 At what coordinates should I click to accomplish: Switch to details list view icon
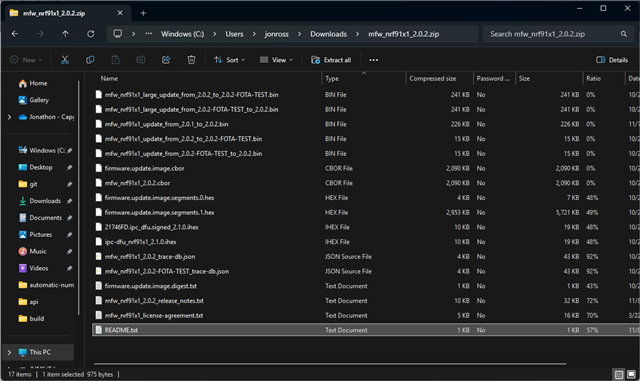(619, 374)
